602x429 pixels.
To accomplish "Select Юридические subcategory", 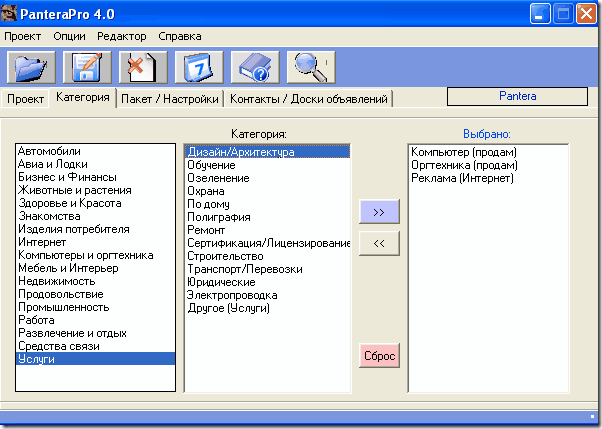I will [x=268, y=282].
